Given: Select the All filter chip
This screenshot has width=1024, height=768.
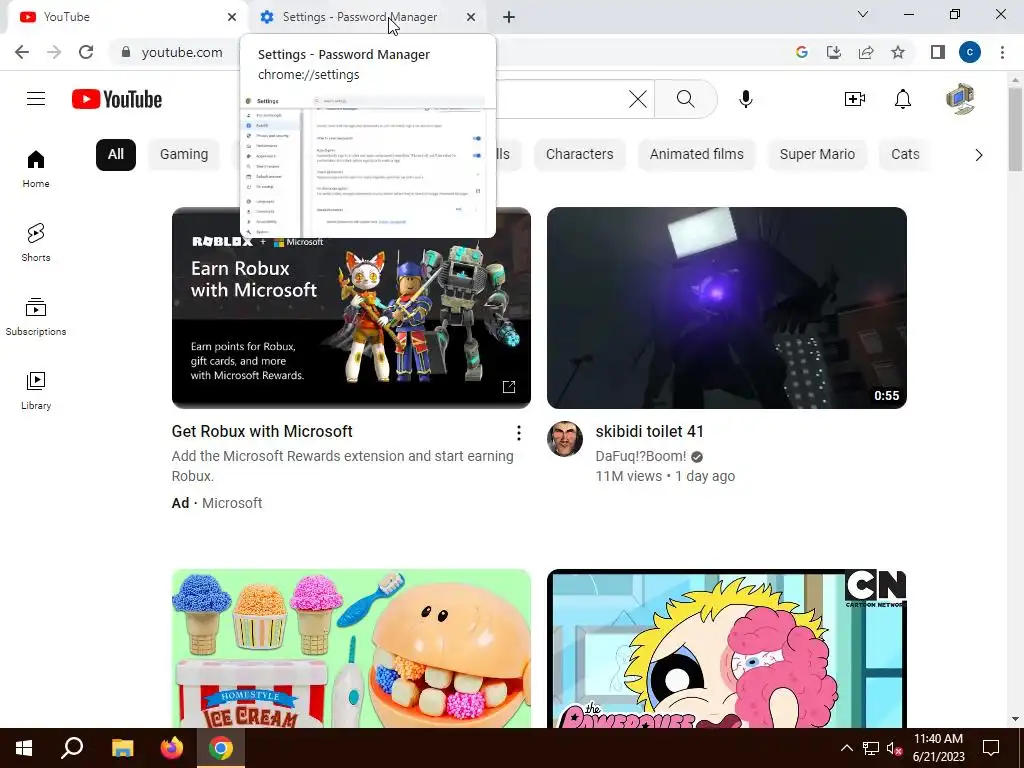Looking at the screenshot, I should tap(116, 155).
